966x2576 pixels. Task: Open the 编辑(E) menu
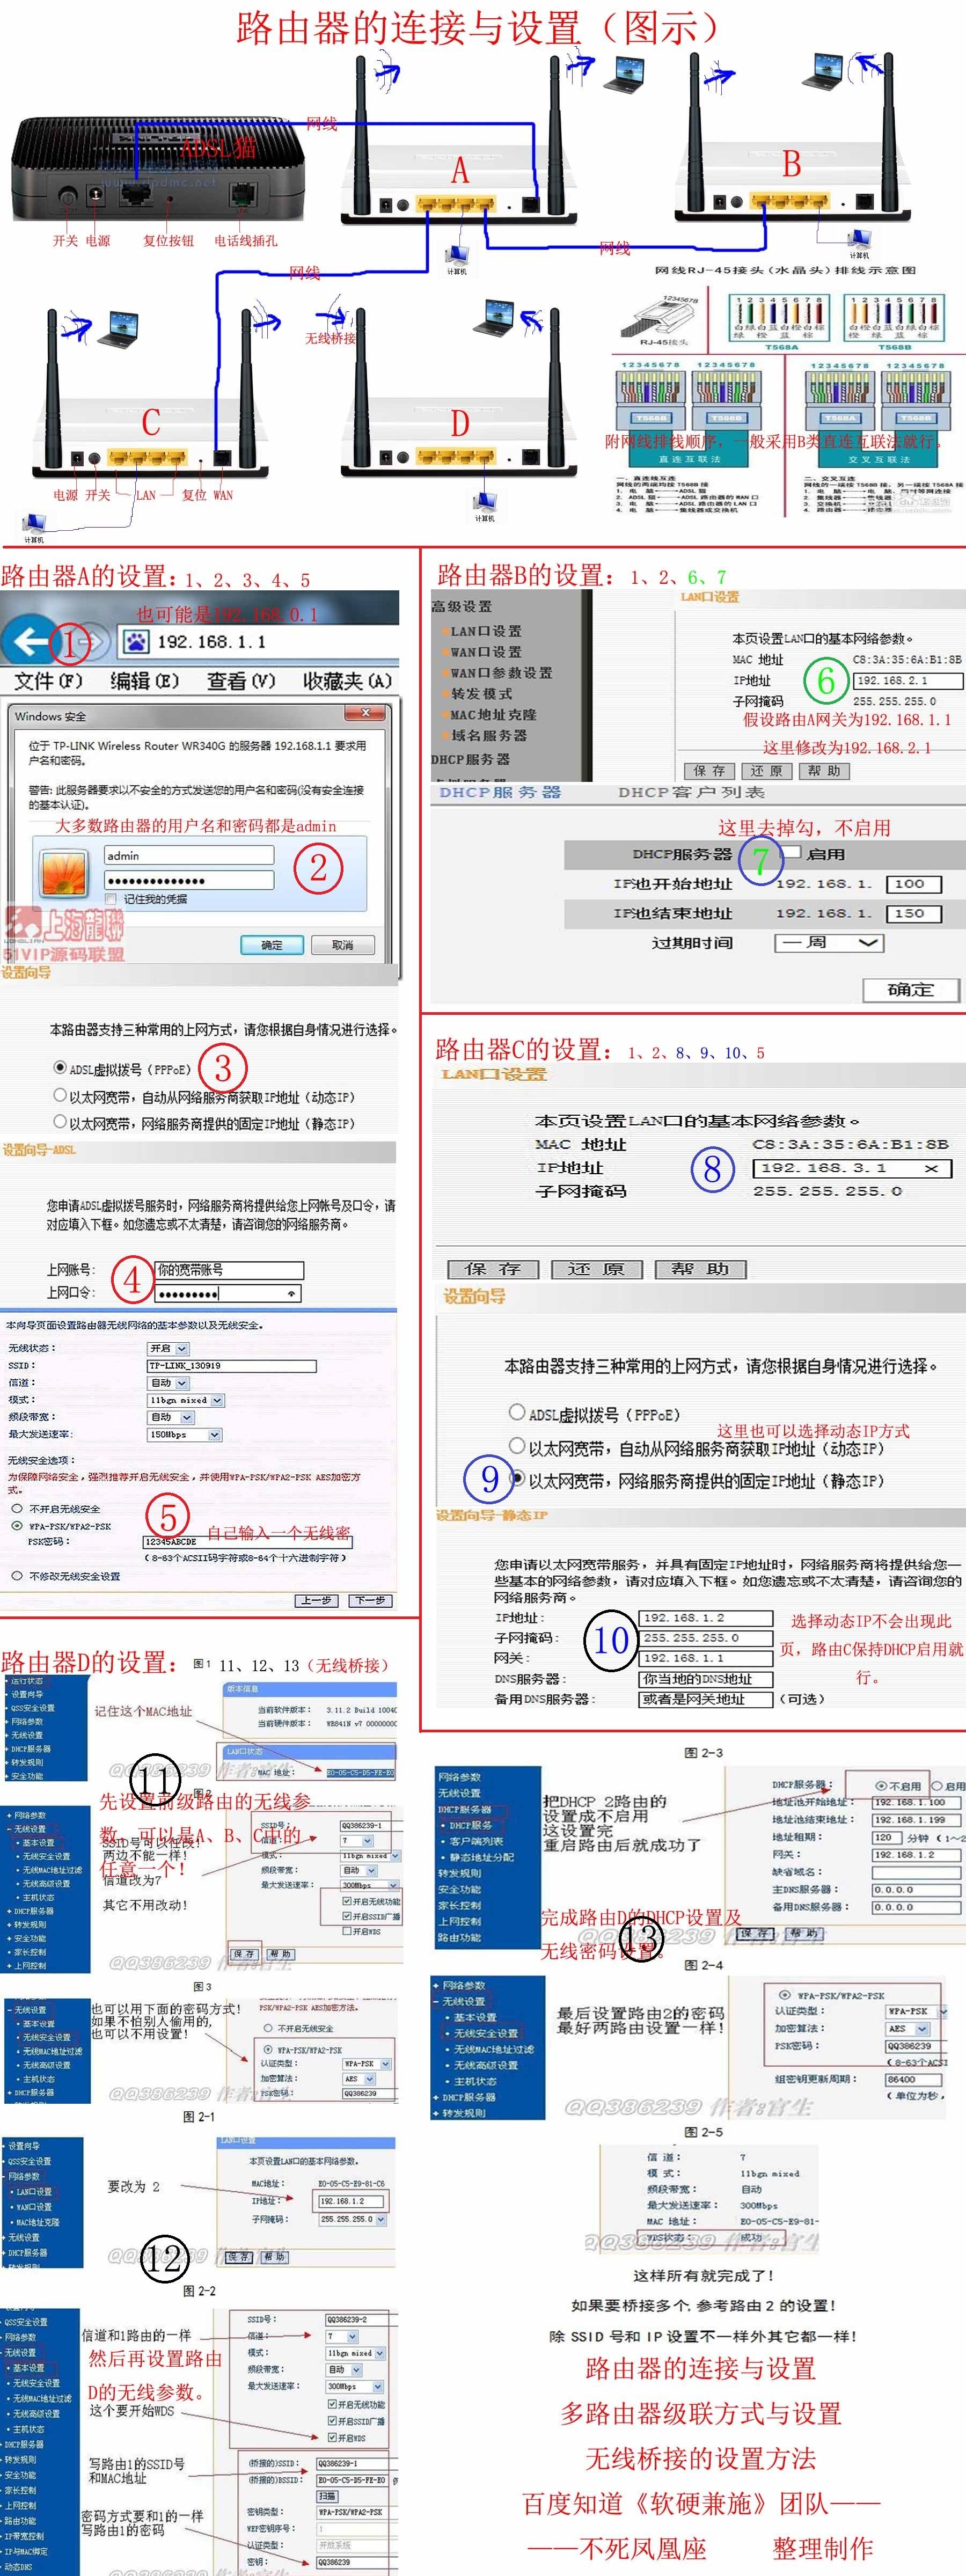pos(144,681)
